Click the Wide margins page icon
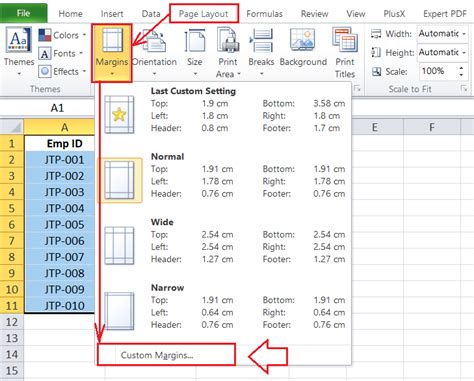 pyautogui.click(x=119, y=246)
